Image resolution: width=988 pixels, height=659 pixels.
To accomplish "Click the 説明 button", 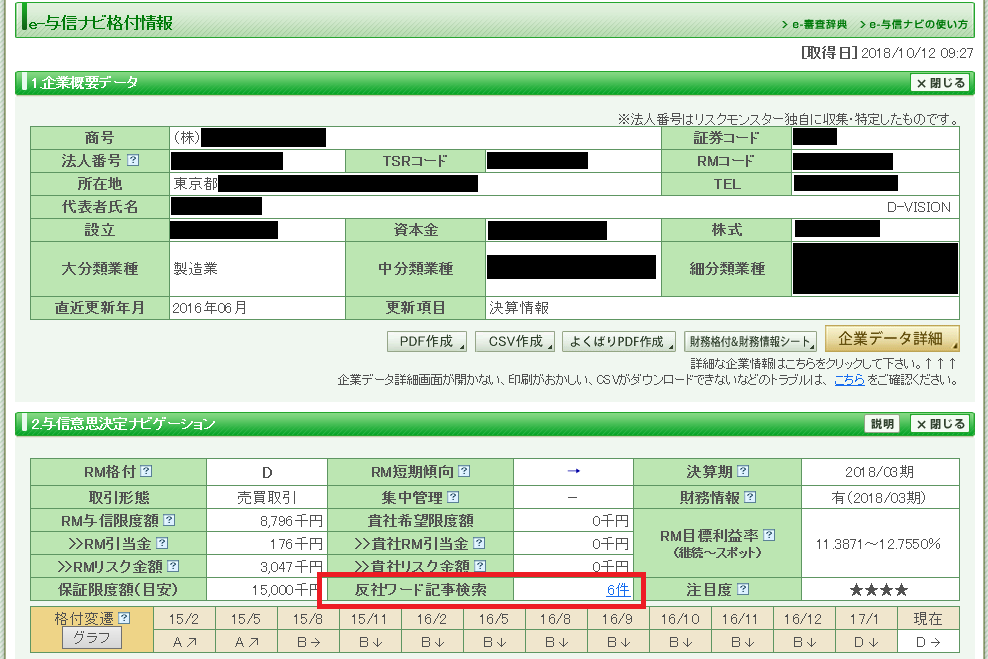I will coord(882,424).
